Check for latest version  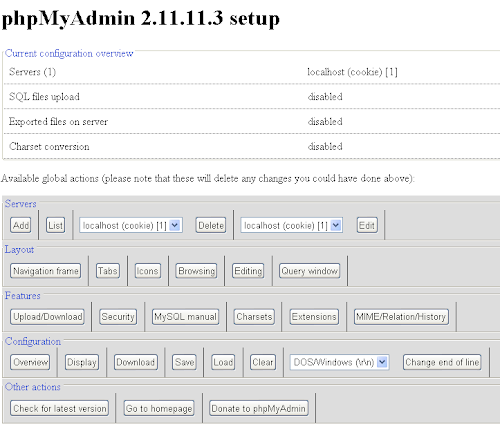[59, 408]
